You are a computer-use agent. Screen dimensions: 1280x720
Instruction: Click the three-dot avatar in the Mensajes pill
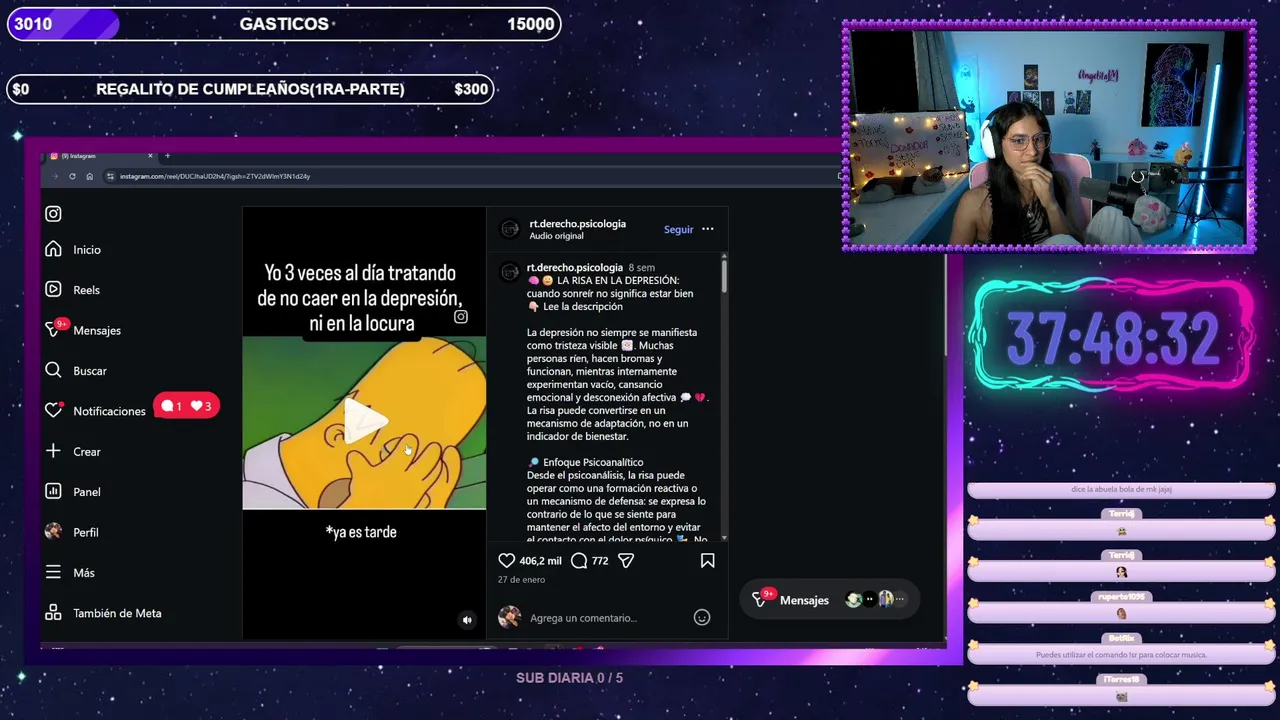[x=900, y=600]
